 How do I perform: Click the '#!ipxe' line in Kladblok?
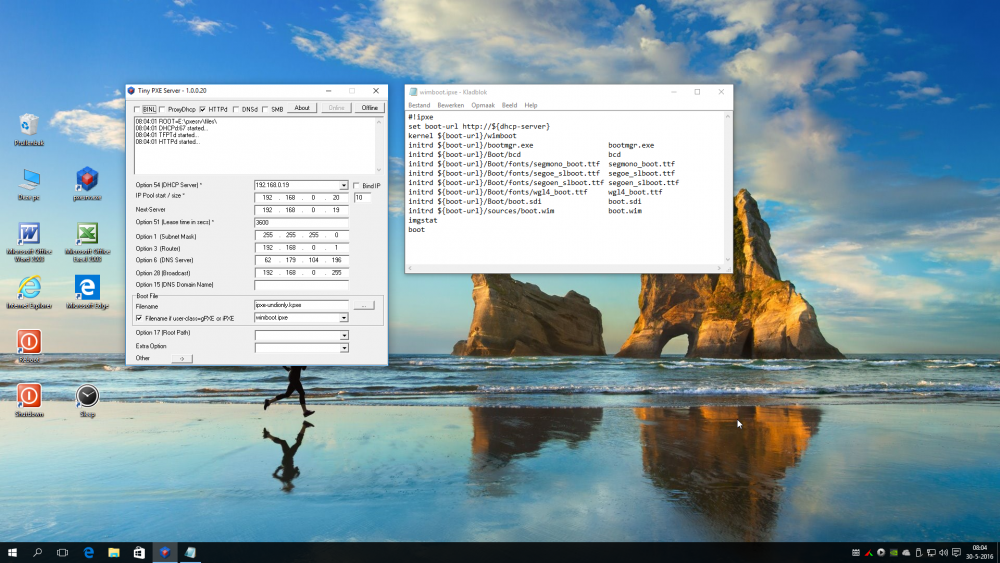coord(420,117)
